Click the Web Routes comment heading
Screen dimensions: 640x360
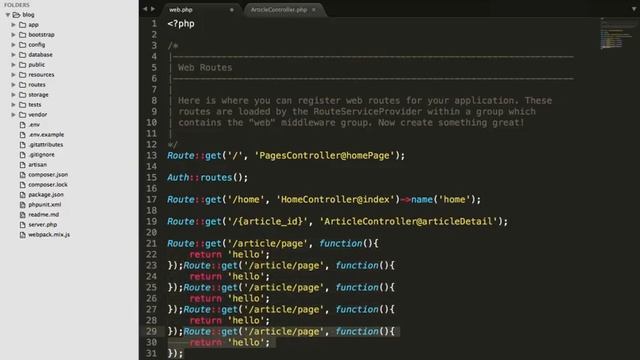coord(205,68)
